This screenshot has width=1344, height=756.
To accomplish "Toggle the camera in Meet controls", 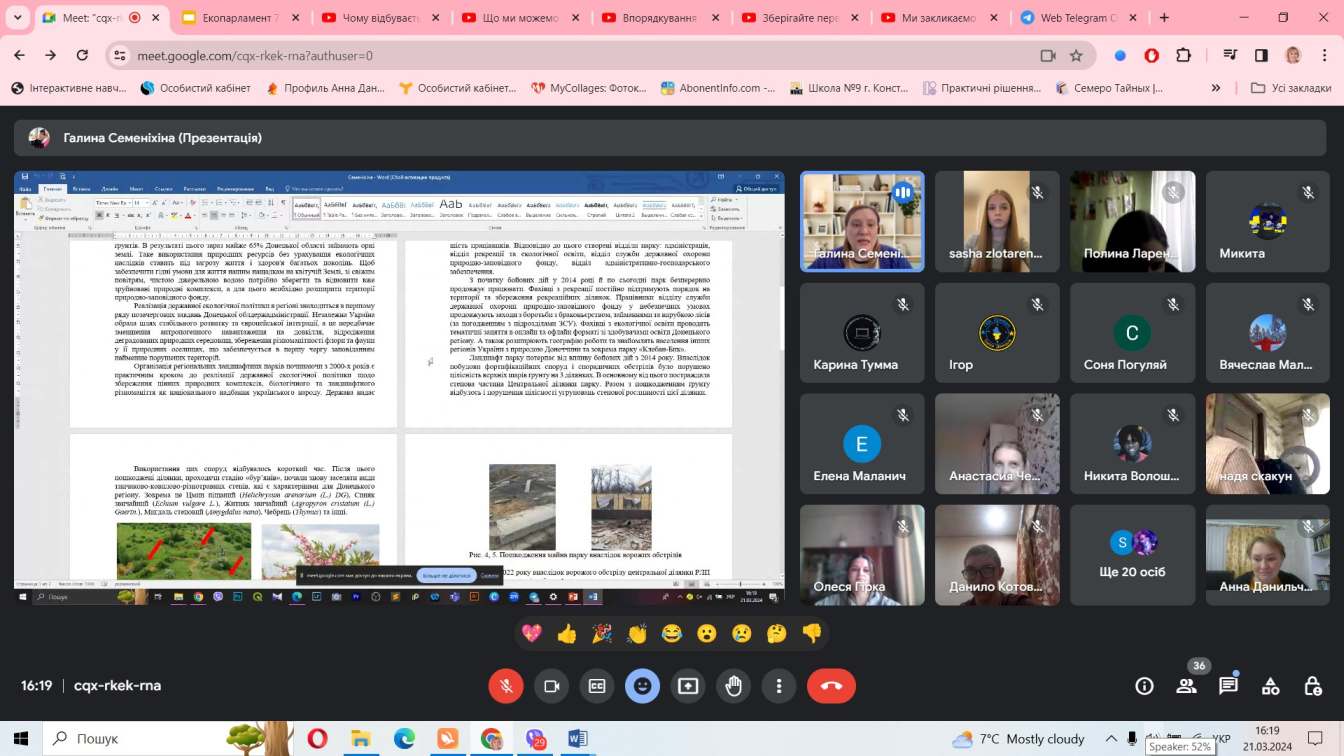I will point(551,686).
